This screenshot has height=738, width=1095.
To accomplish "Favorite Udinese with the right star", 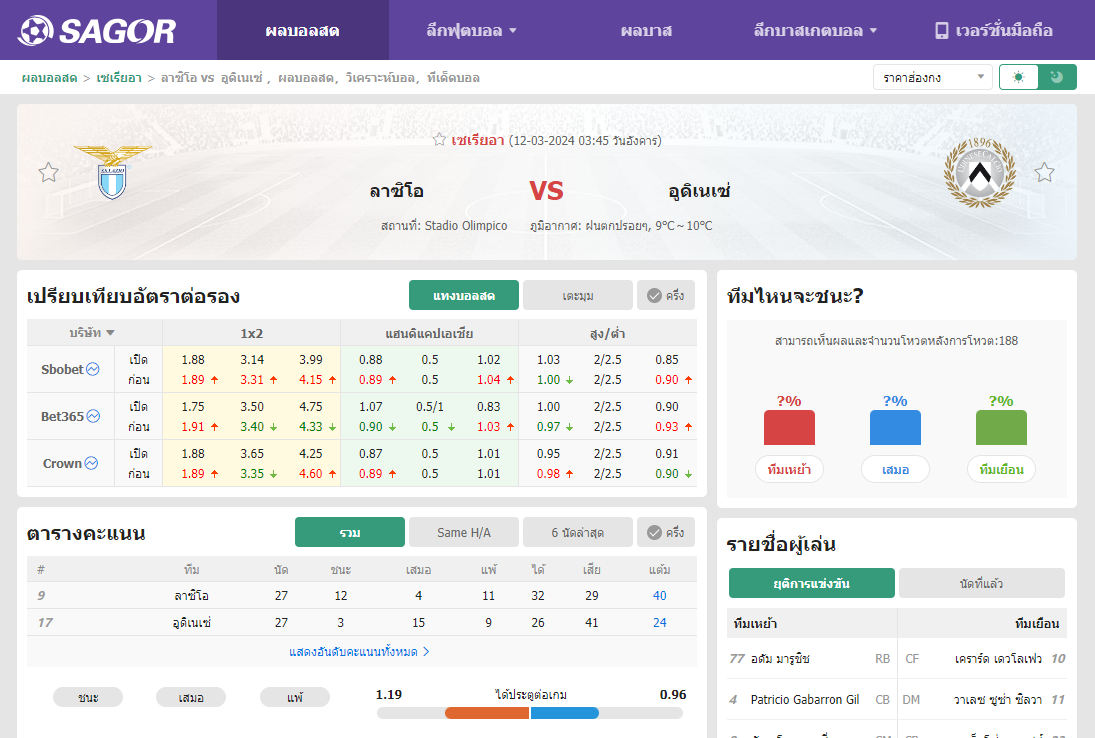I will click(x=1044, y=172).
